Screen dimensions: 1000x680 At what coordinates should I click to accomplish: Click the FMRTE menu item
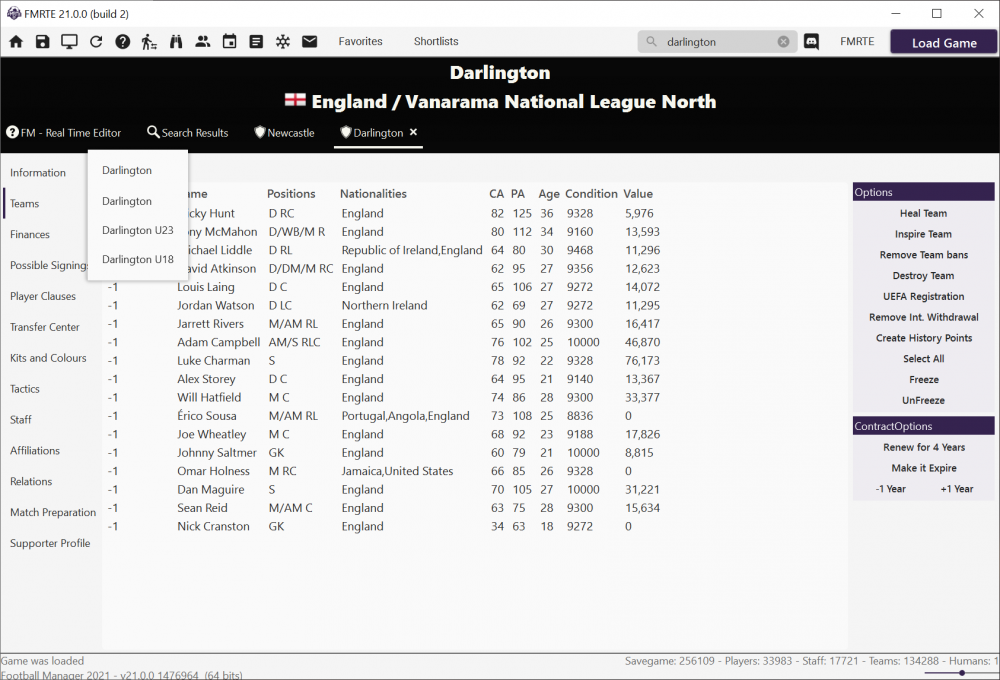click(857, 41)
